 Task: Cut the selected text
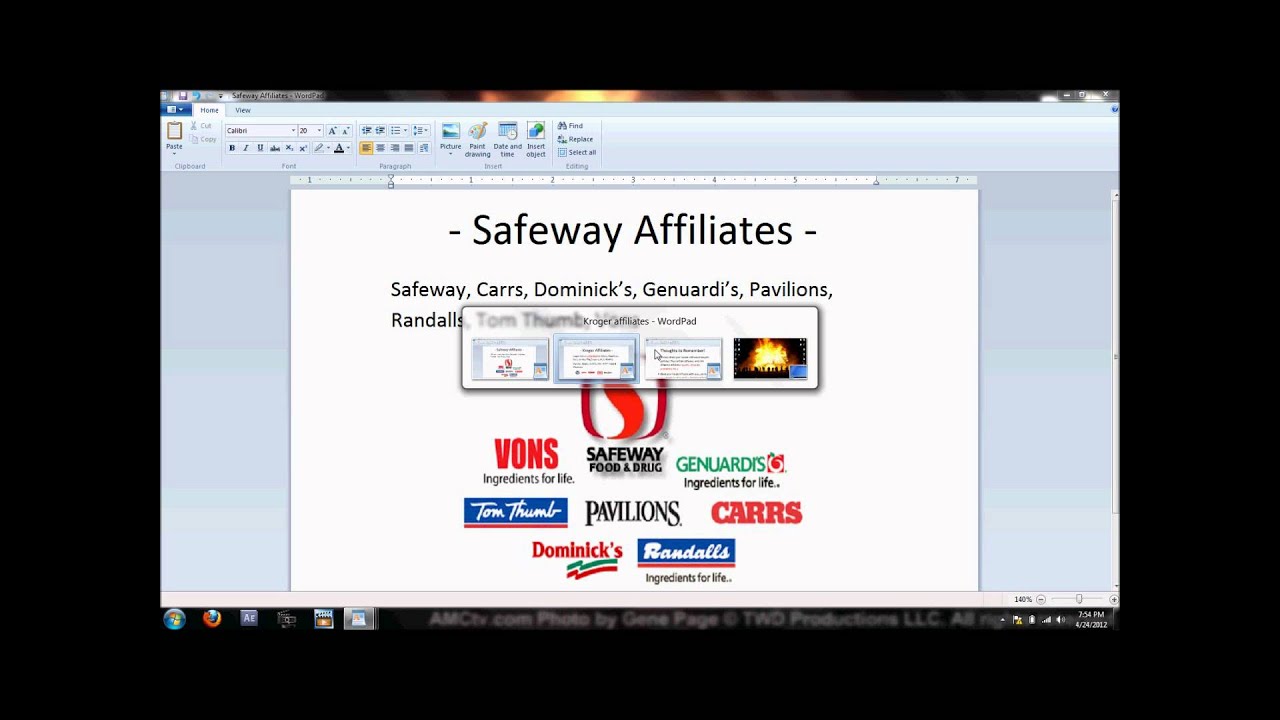(x=201, y=126)
